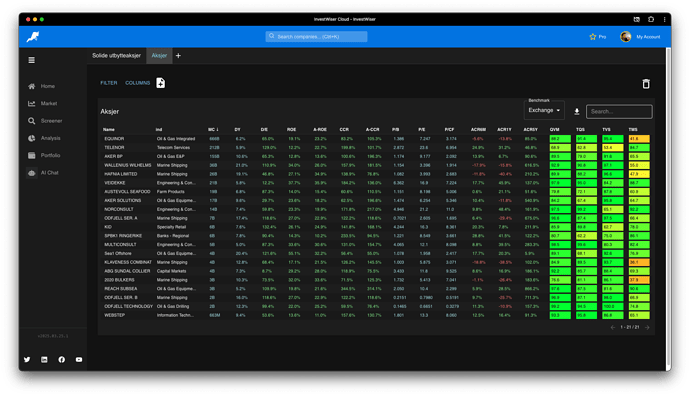Sort by the MC column header
Viewport: 690px width, 396px height.
[x=213, y=130]
